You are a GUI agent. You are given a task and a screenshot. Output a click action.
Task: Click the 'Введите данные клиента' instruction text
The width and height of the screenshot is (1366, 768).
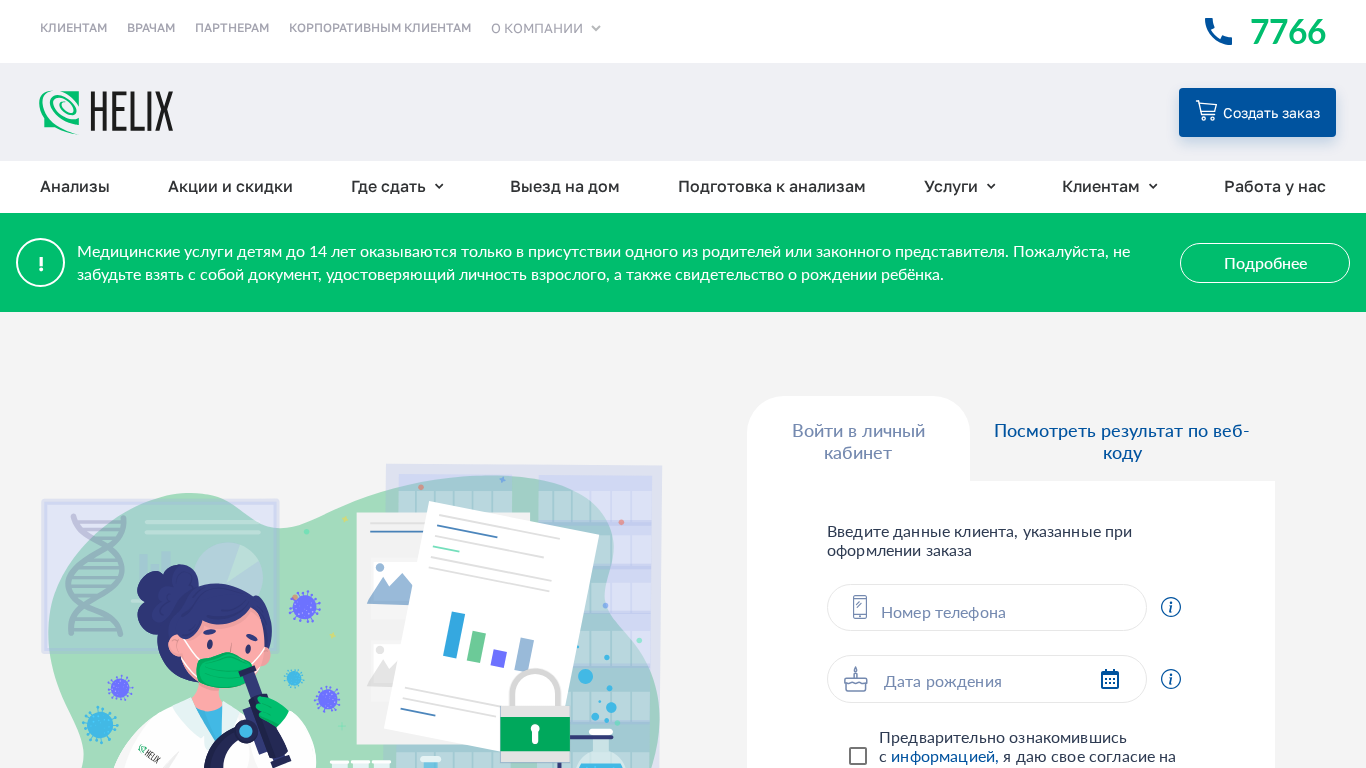pyautogui.click(x=980, y=541)
